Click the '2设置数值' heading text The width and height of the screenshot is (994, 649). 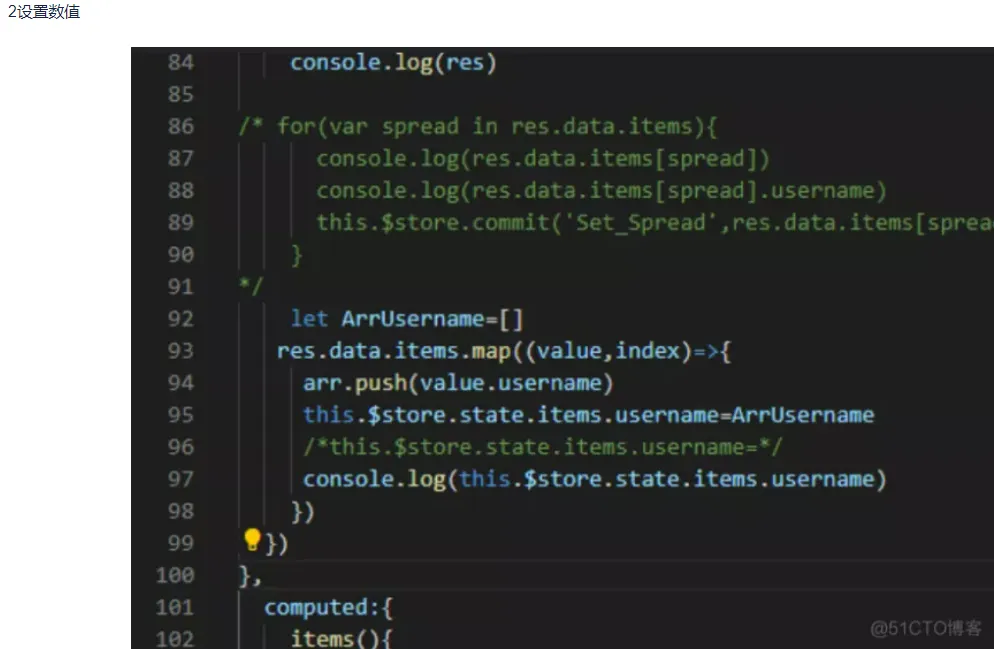(x=44, y=11)
